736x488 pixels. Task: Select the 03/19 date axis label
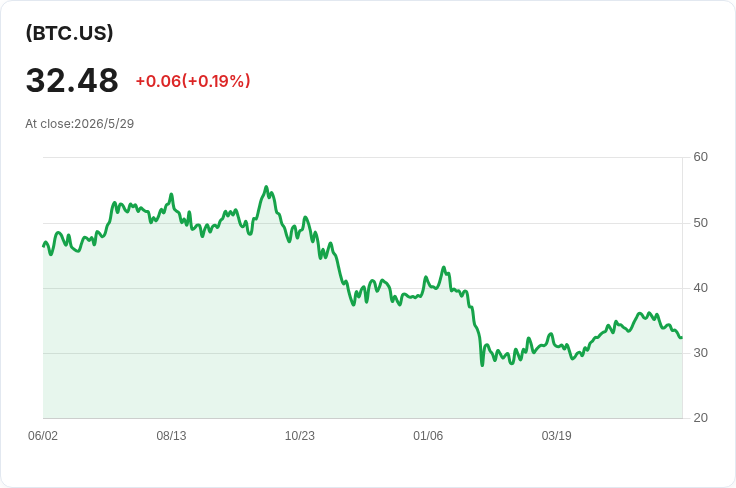coord(556,436)
